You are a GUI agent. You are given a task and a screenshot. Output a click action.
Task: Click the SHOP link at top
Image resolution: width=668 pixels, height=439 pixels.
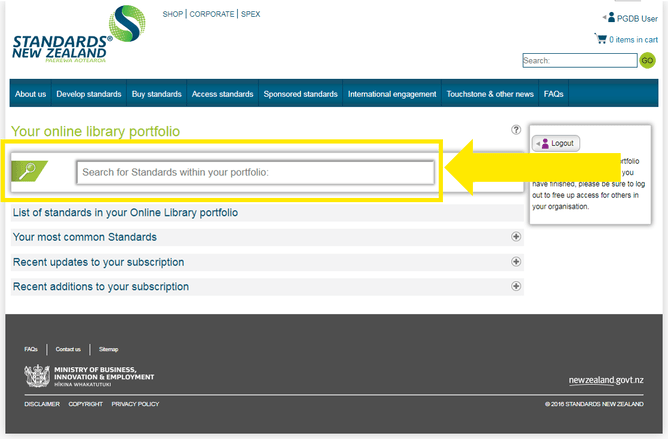[x=172, y=15]
